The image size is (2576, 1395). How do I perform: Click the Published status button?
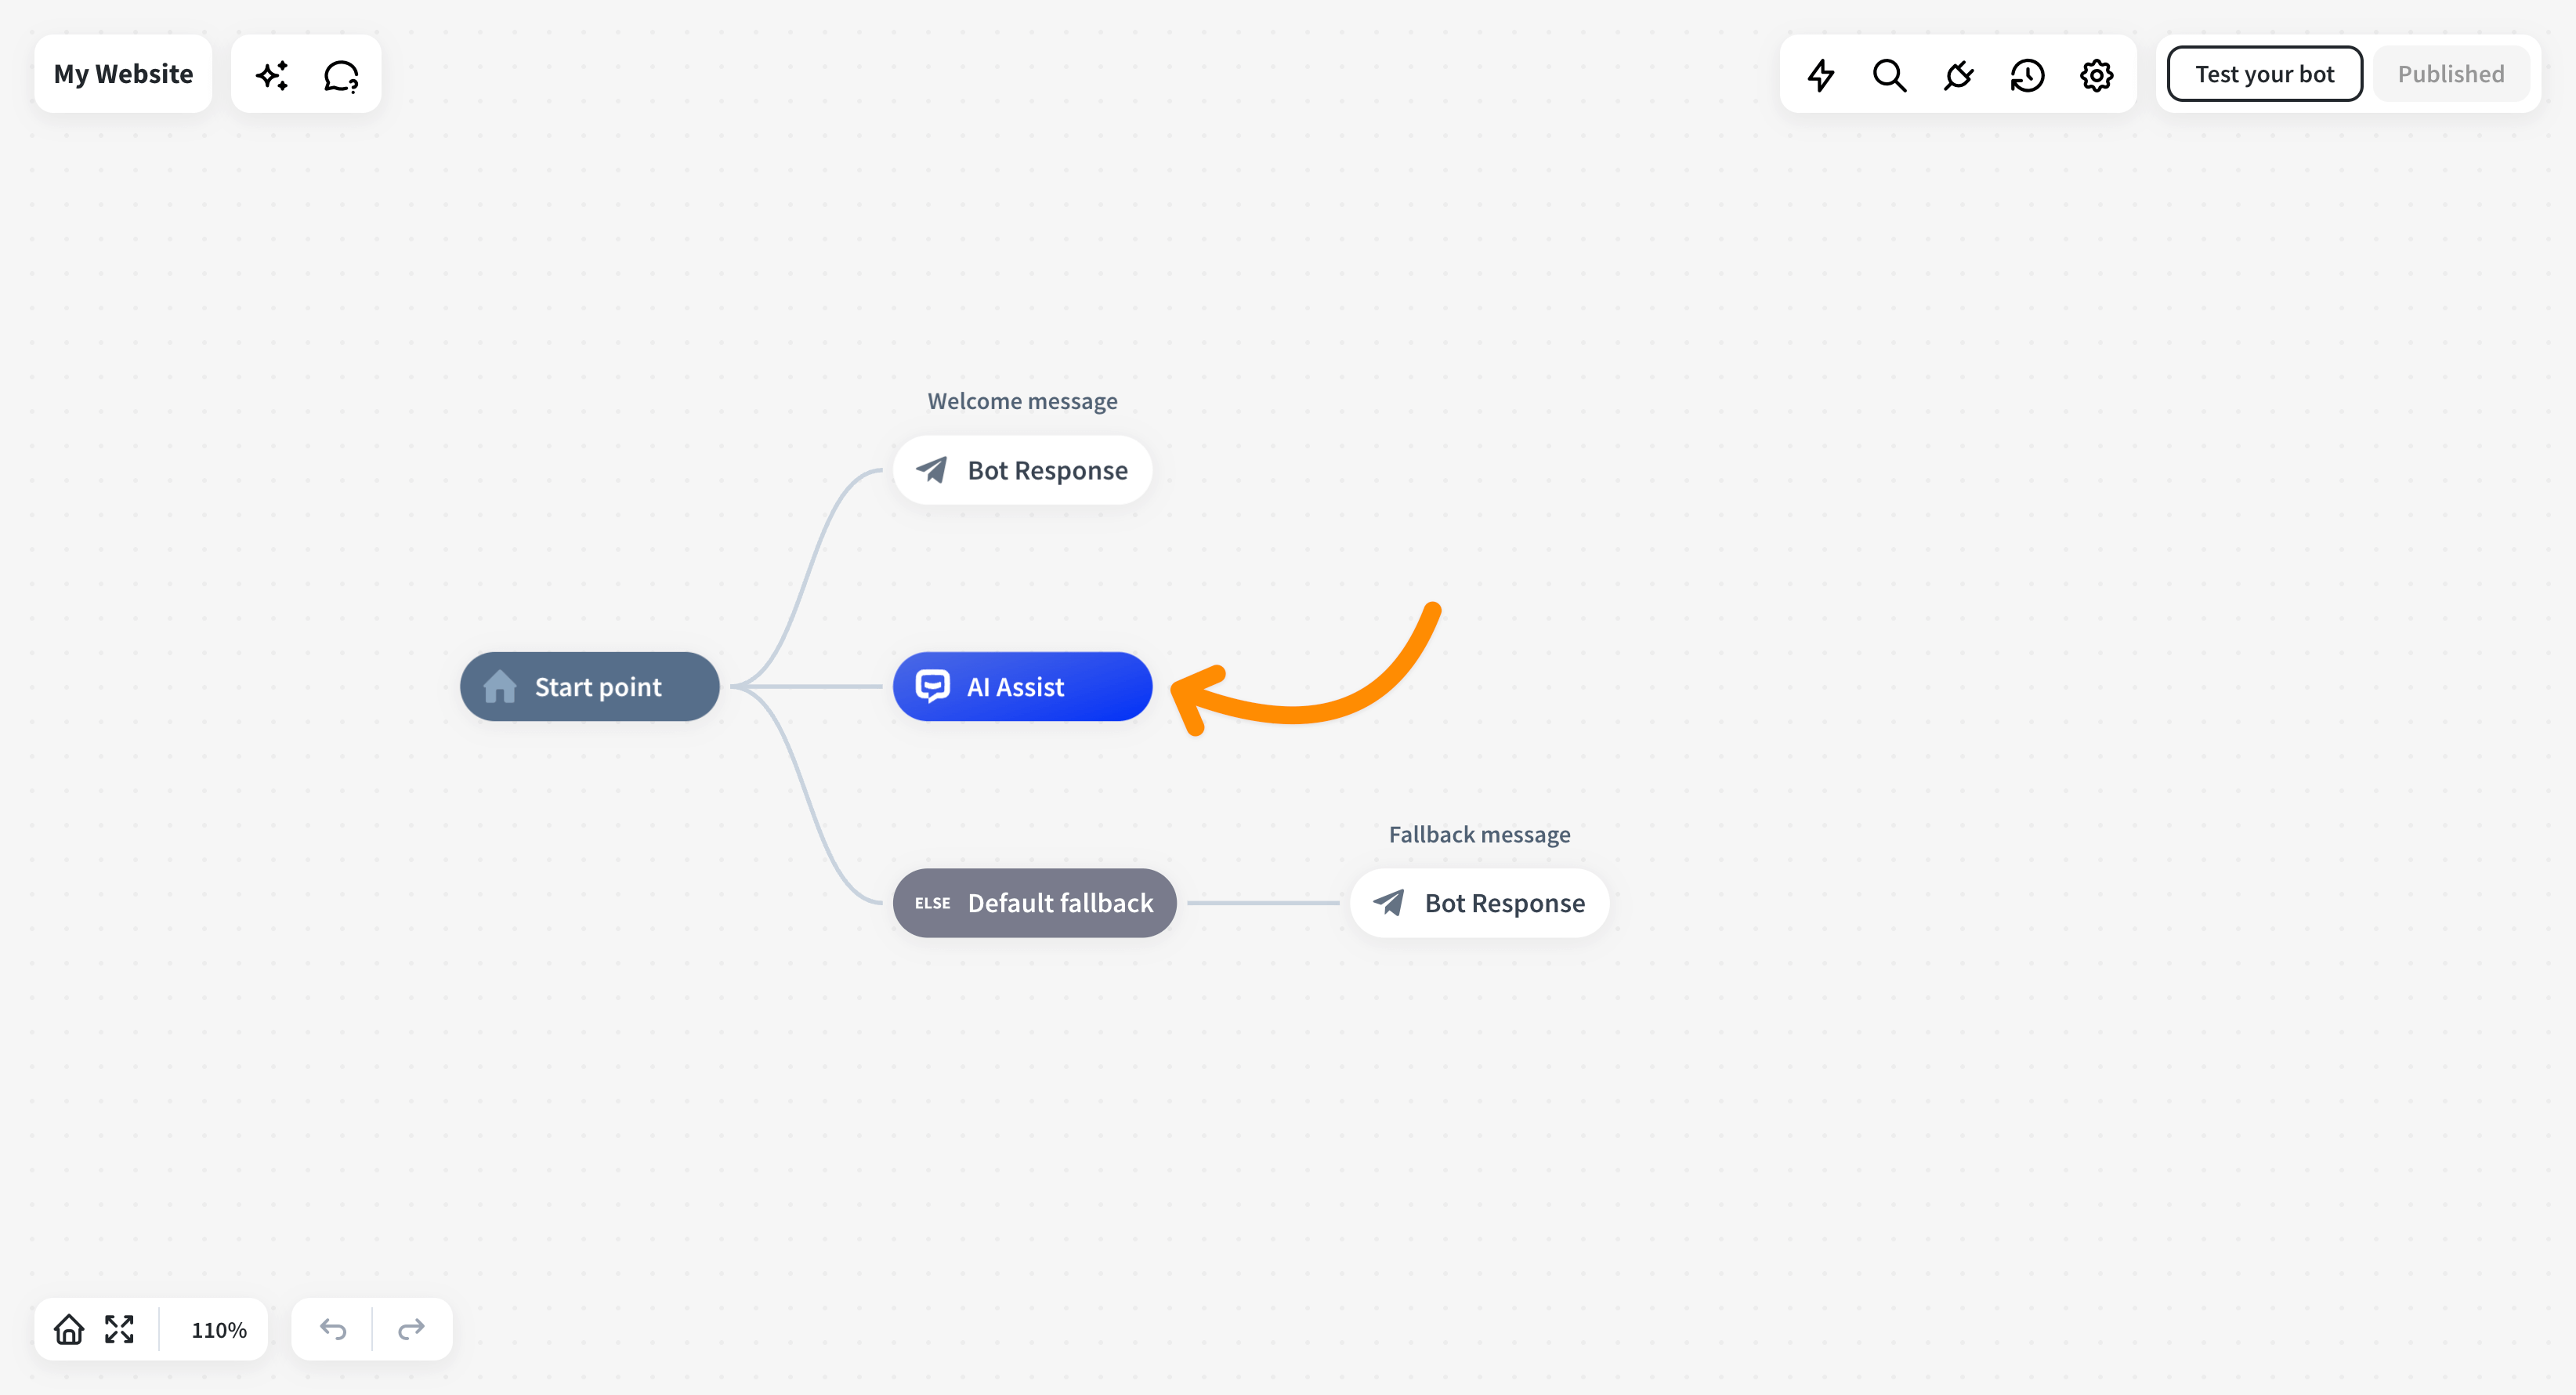[x=2451, y=74]
